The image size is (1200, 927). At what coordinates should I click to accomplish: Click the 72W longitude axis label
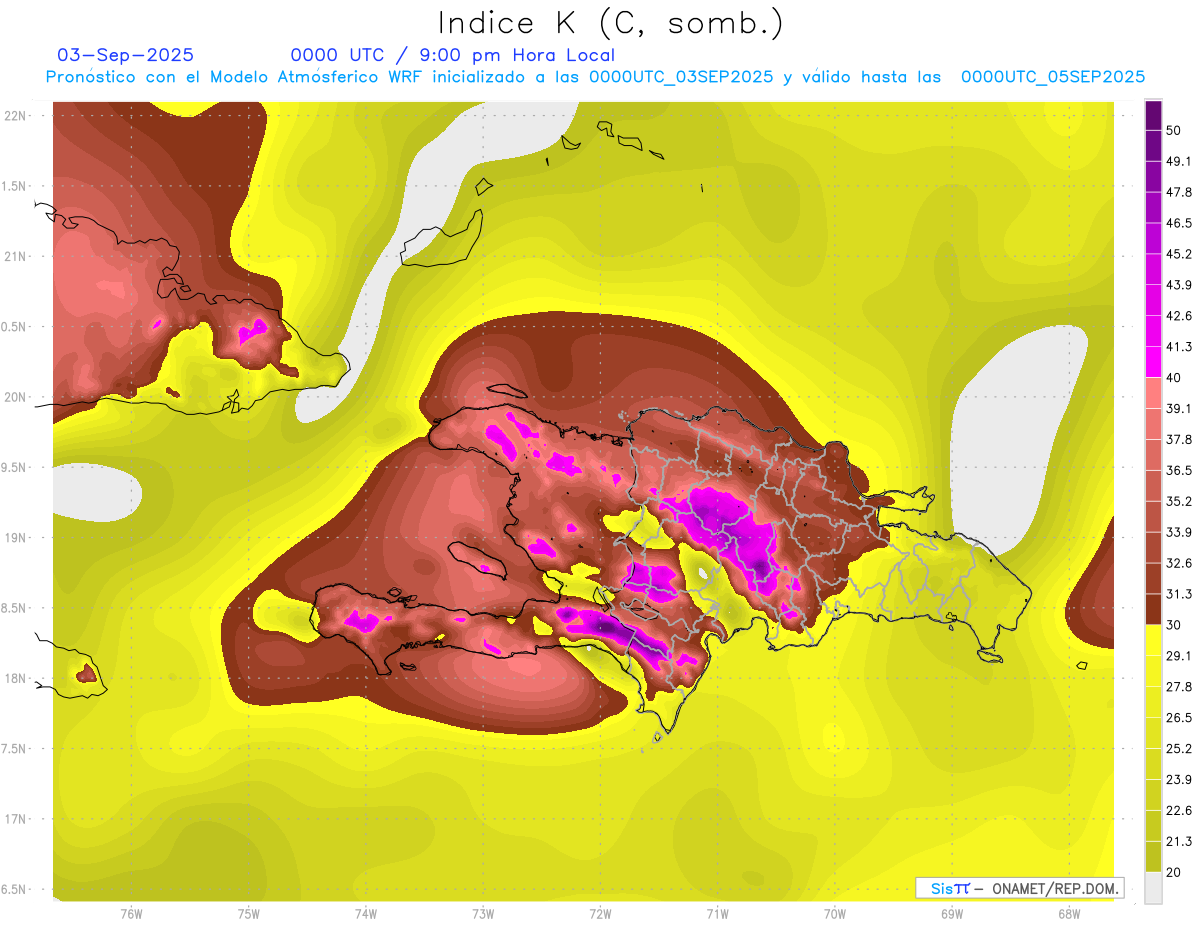[600, 913]
